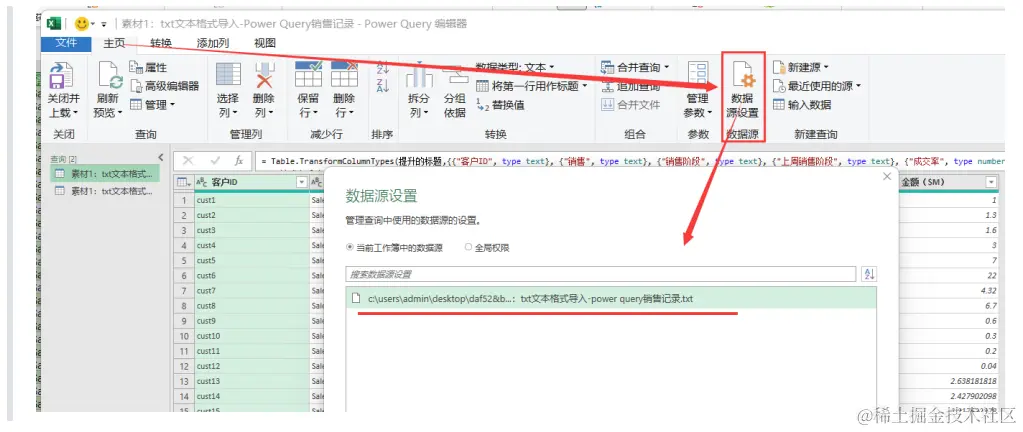Screen dimensions: 1023x432
Task: Click Replace Values (替换值)
Action: [x=500, y=105]
